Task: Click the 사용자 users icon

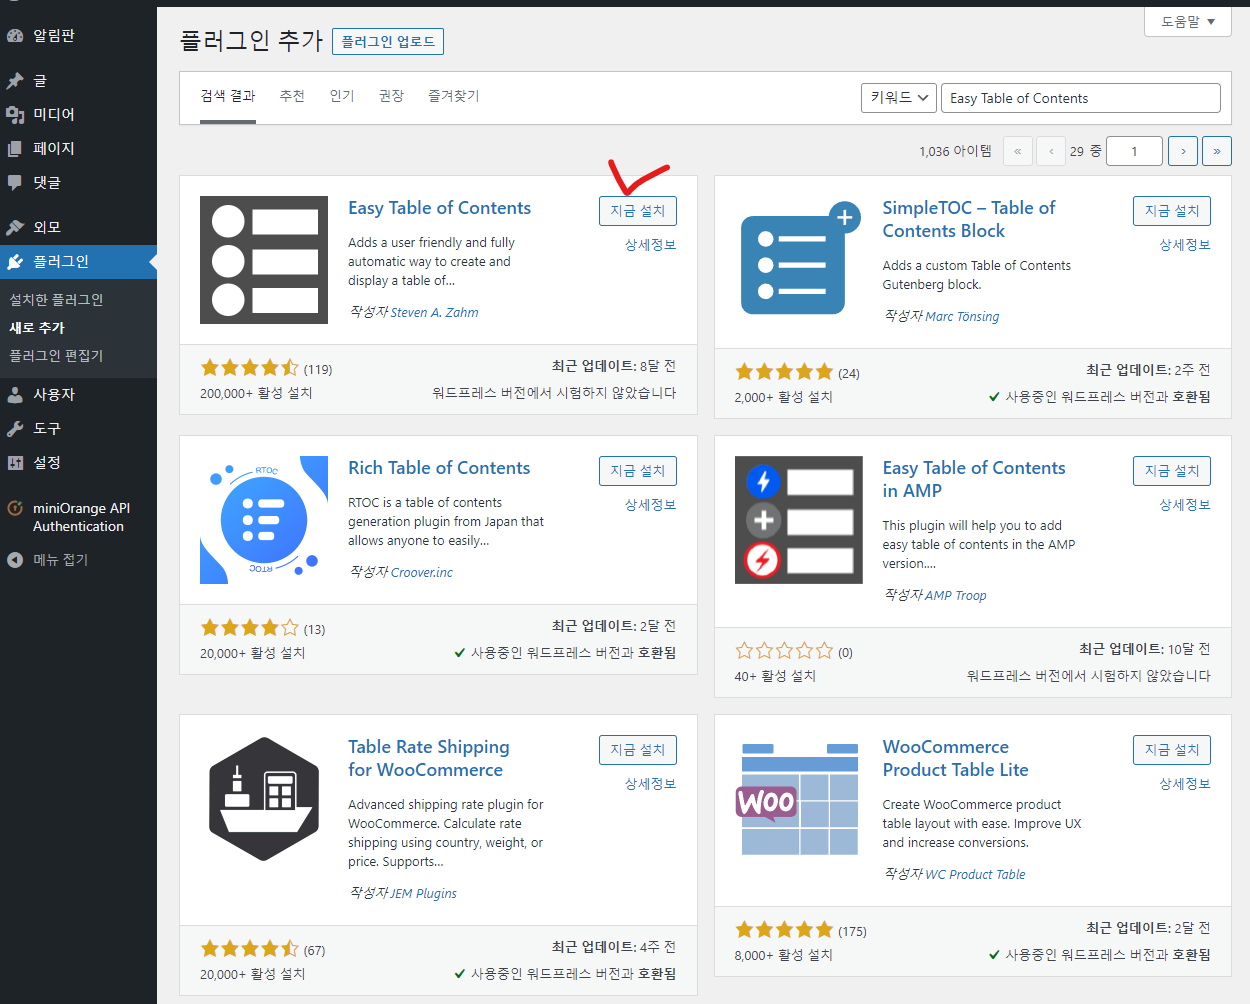Action: pos(15,395)
